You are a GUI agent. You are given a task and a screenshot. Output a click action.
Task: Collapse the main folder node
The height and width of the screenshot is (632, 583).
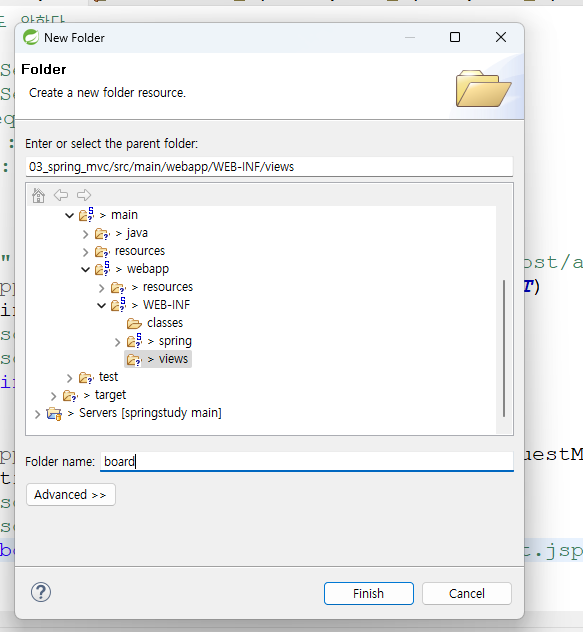(x=69, y=216)
